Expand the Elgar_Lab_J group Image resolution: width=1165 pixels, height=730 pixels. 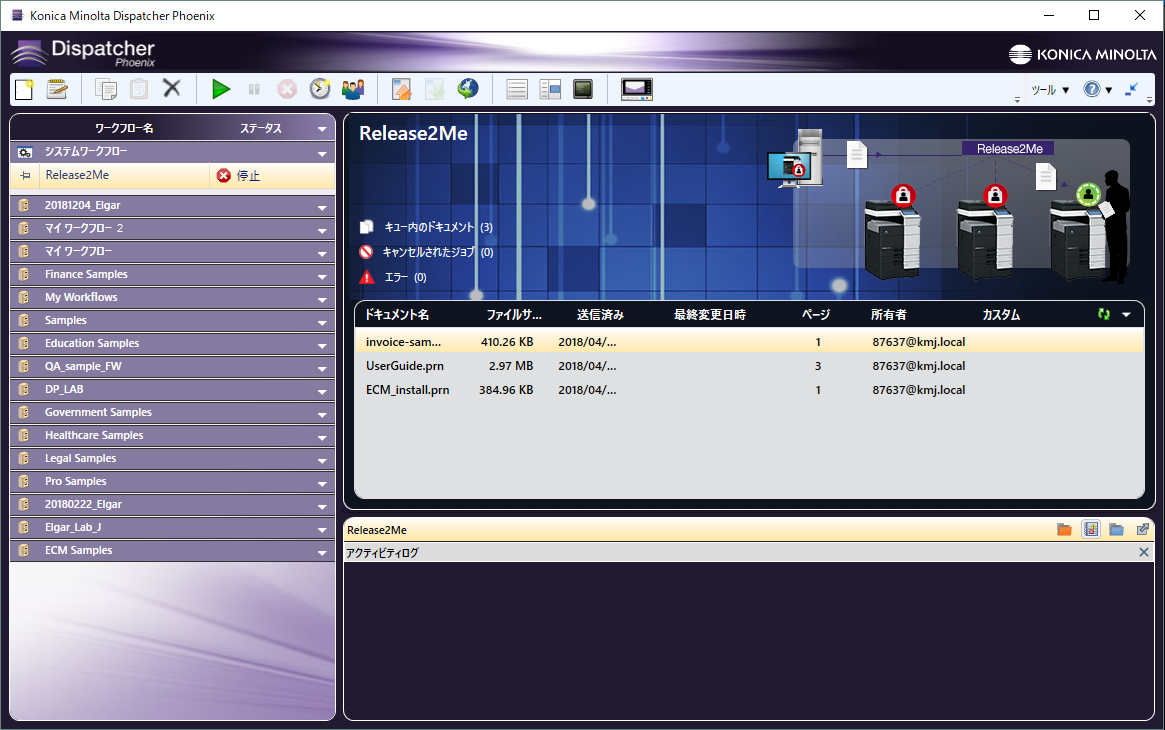pyautogui.click(x=322, y=529)
